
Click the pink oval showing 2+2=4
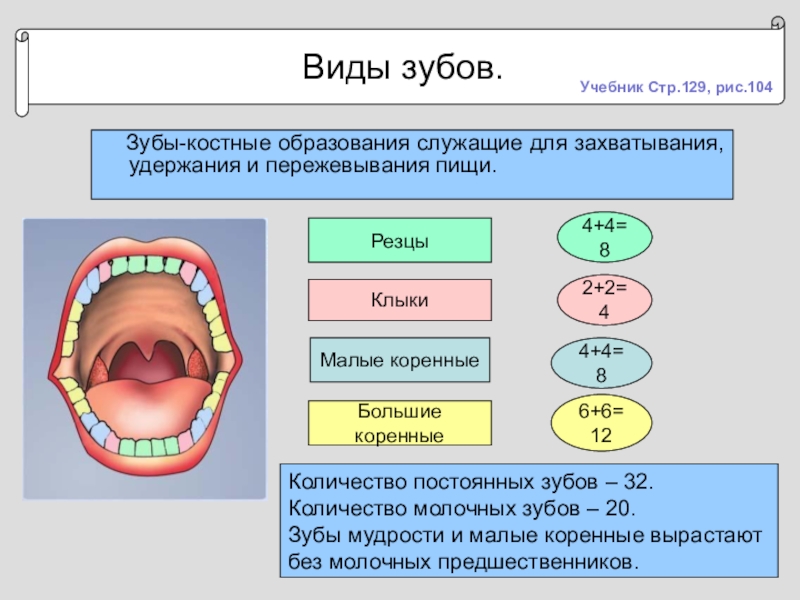(604, 300)
